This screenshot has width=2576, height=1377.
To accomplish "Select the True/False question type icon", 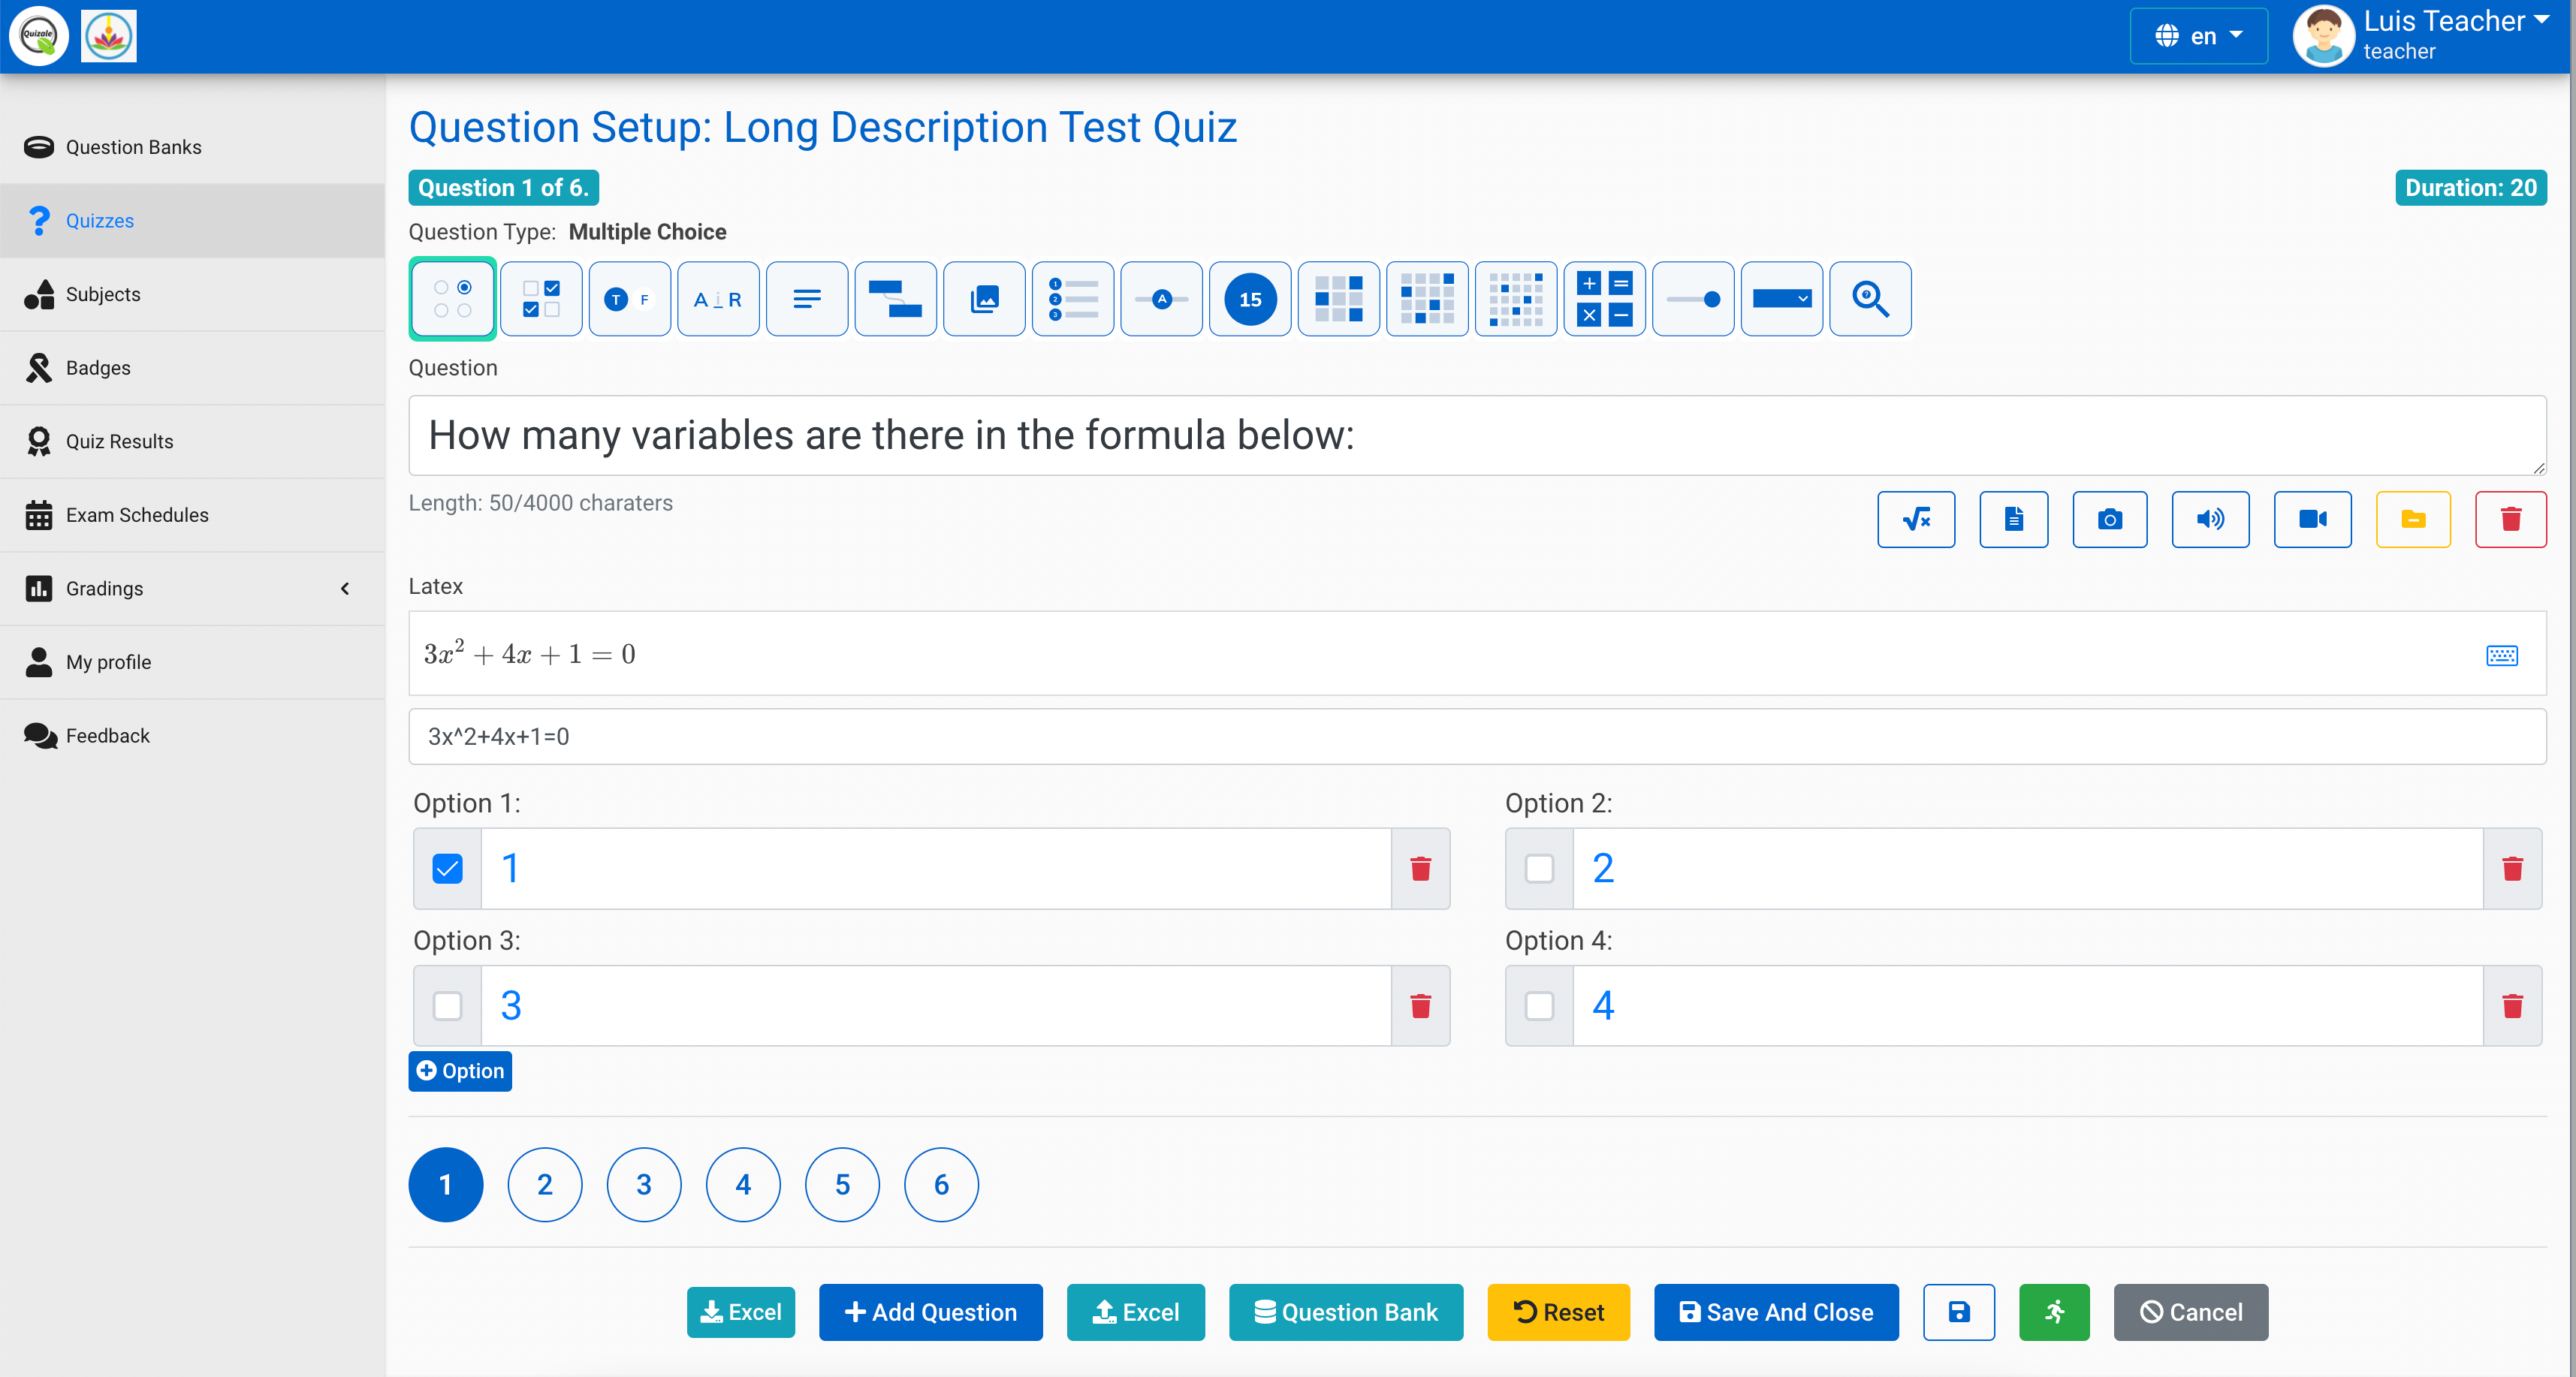I will pos(629,299).
